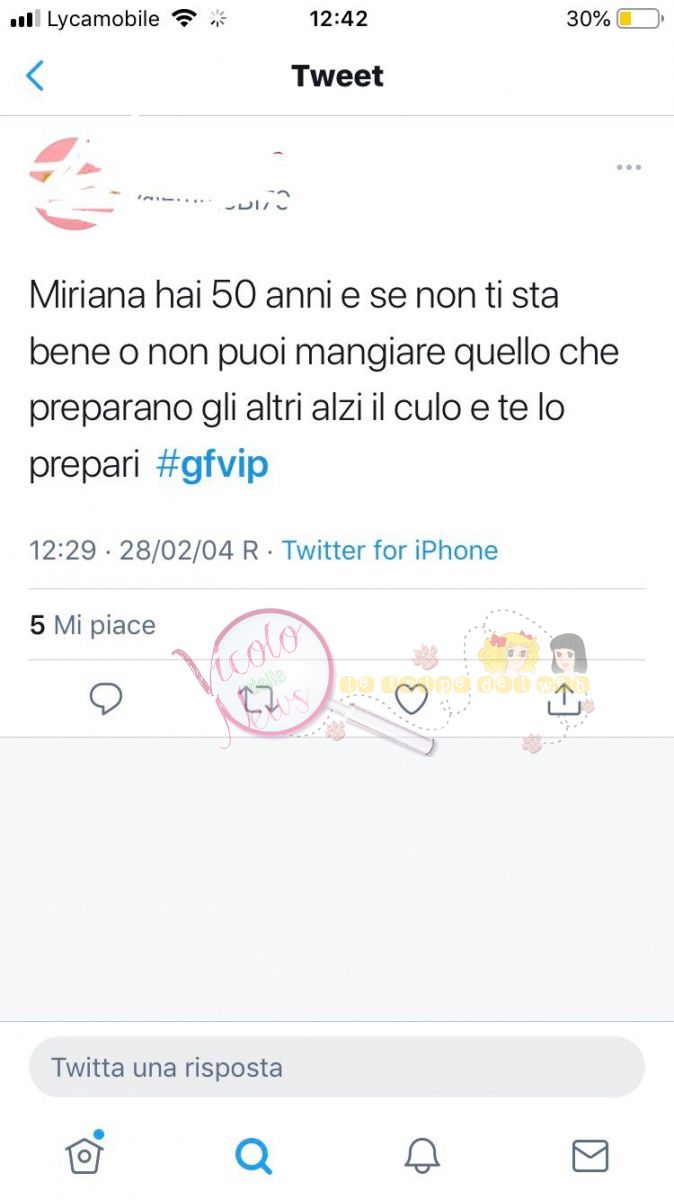Image resolution: width=674 pixels, height=1200 pixels.
Task: Tap the retweet arrows icon
Action: (x=258, y=699)
